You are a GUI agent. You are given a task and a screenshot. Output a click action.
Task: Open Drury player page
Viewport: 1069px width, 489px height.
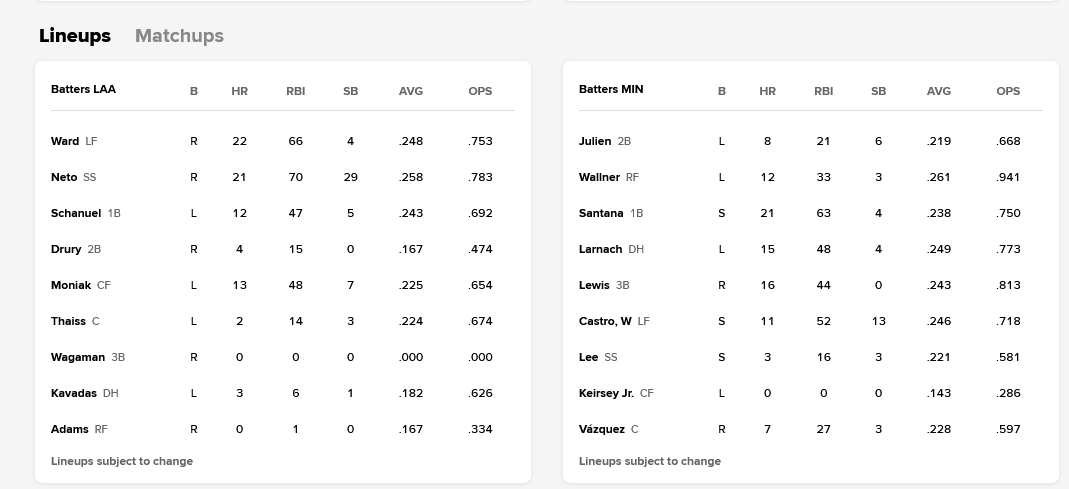66,249
